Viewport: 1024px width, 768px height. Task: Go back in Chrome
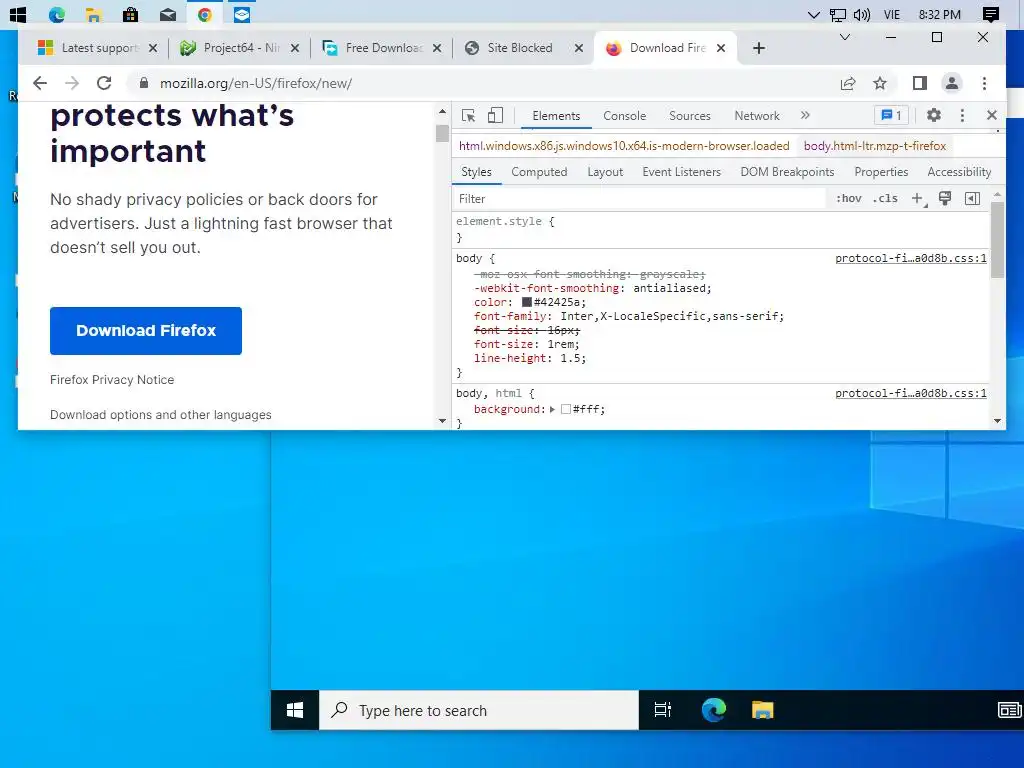tap(40, 83)
